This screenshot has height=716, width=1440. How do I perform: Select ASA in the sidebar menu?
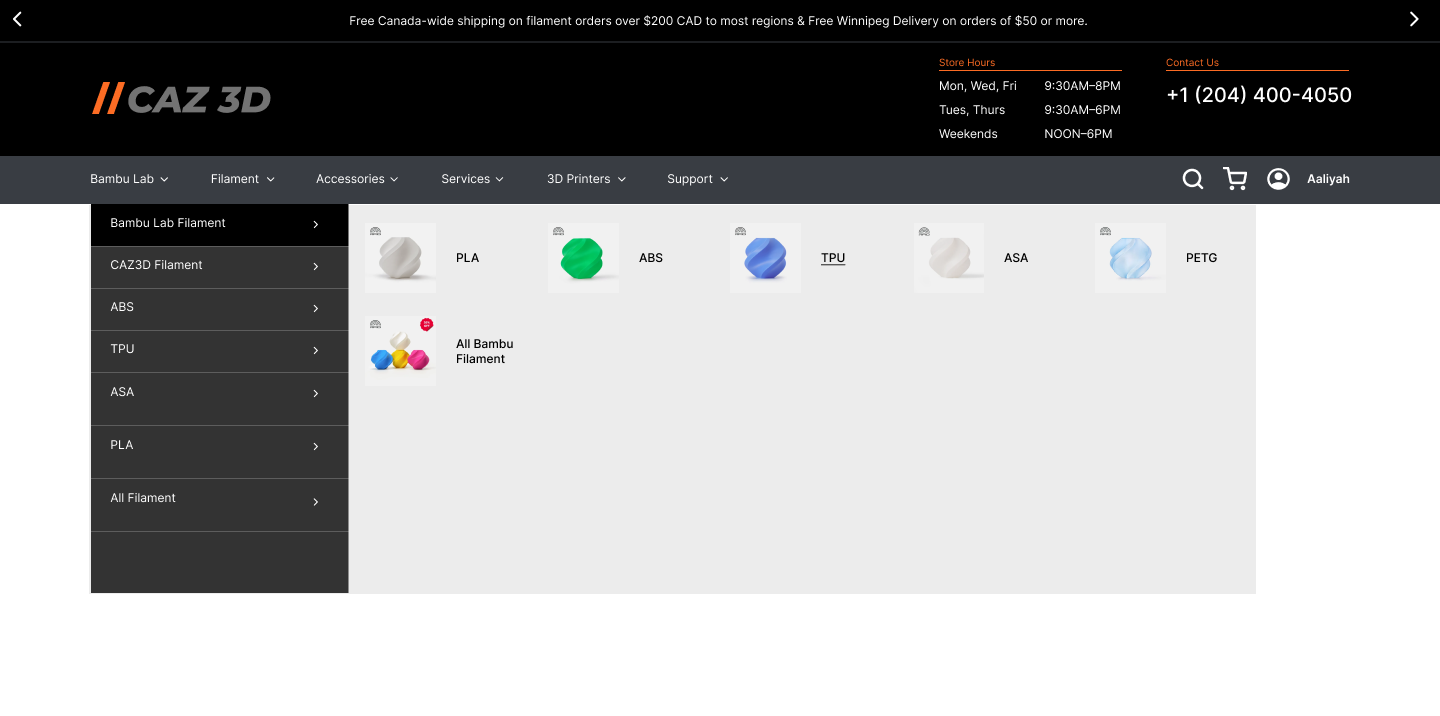point(220,398)
